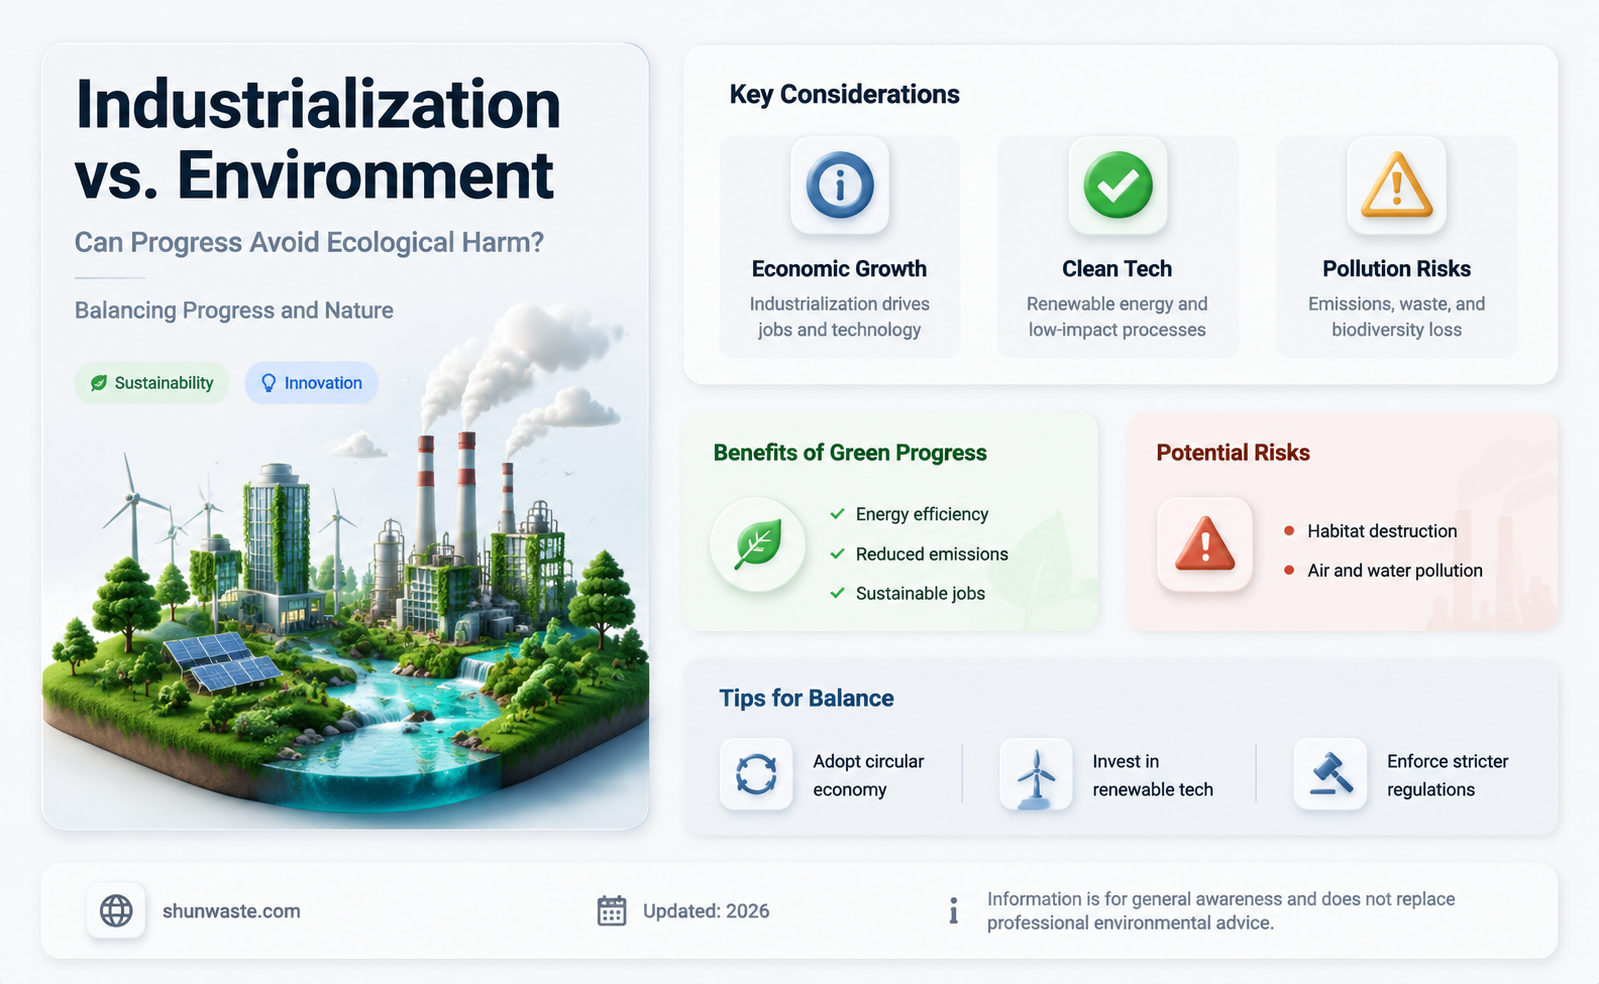Viewport: 1599px width, 984px height.
Task: Click the blue info icon above Economic Growth
Action: [839, 185]
